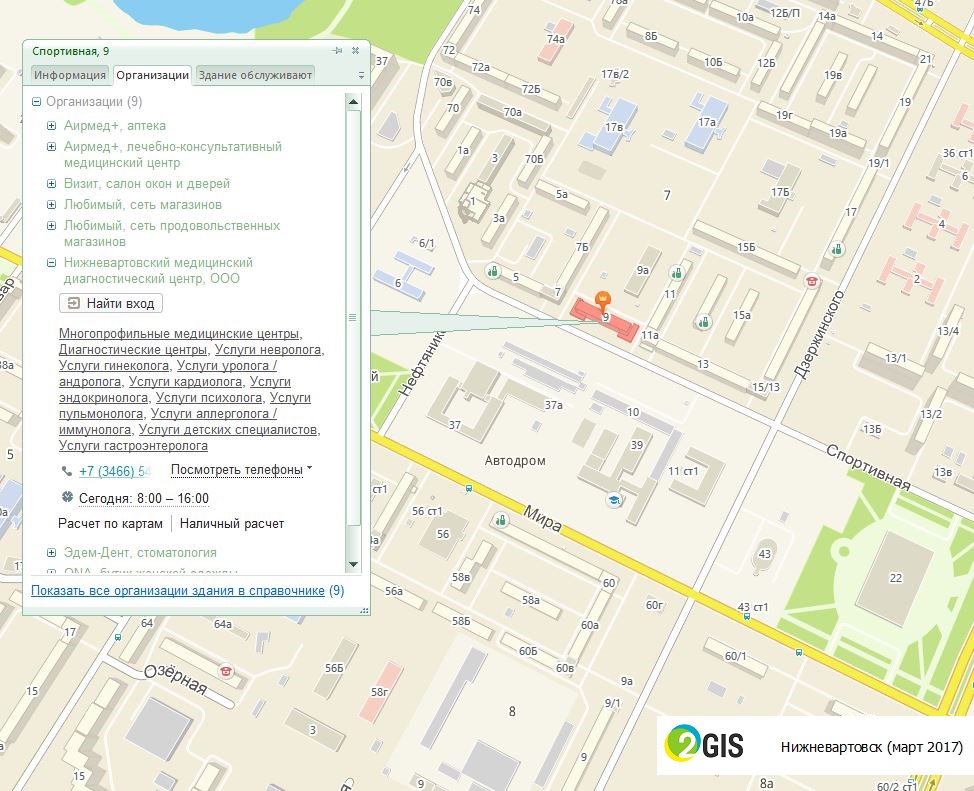Screen dimensions: 974x791
Task: Collapse the Организации (9) tree root
Action: (37, 101)
